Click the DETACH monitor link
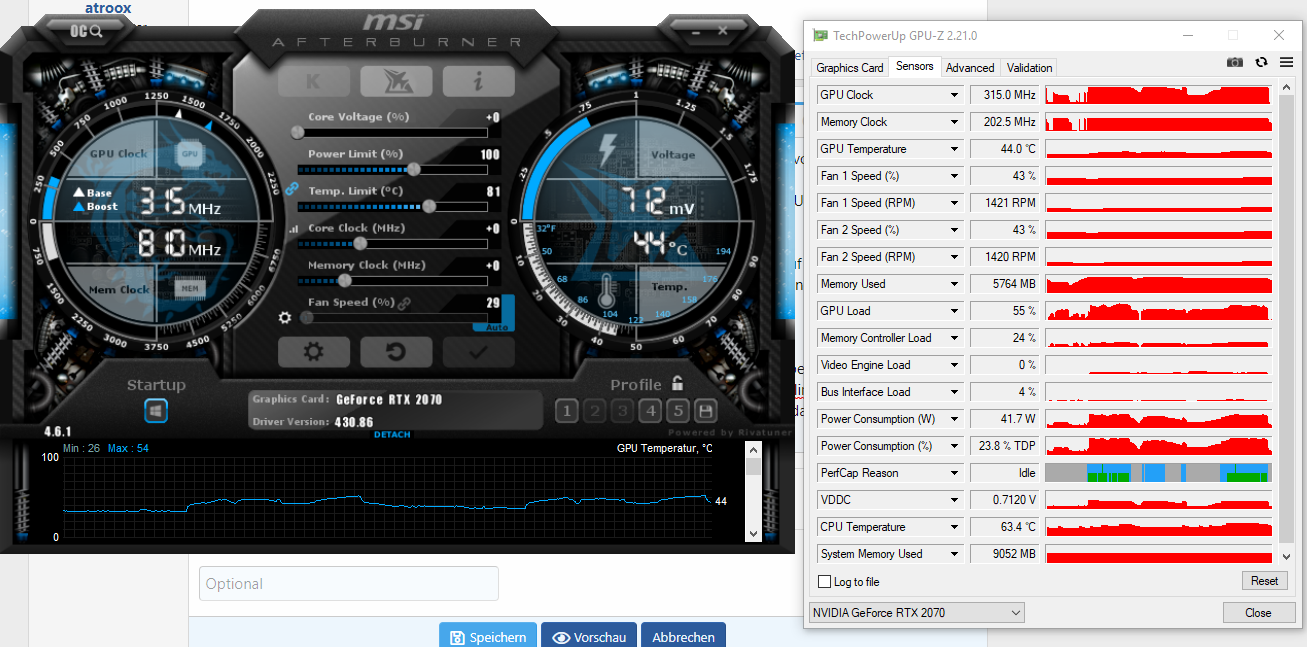This screenshot has width=1307, height=647. (392, 435)
